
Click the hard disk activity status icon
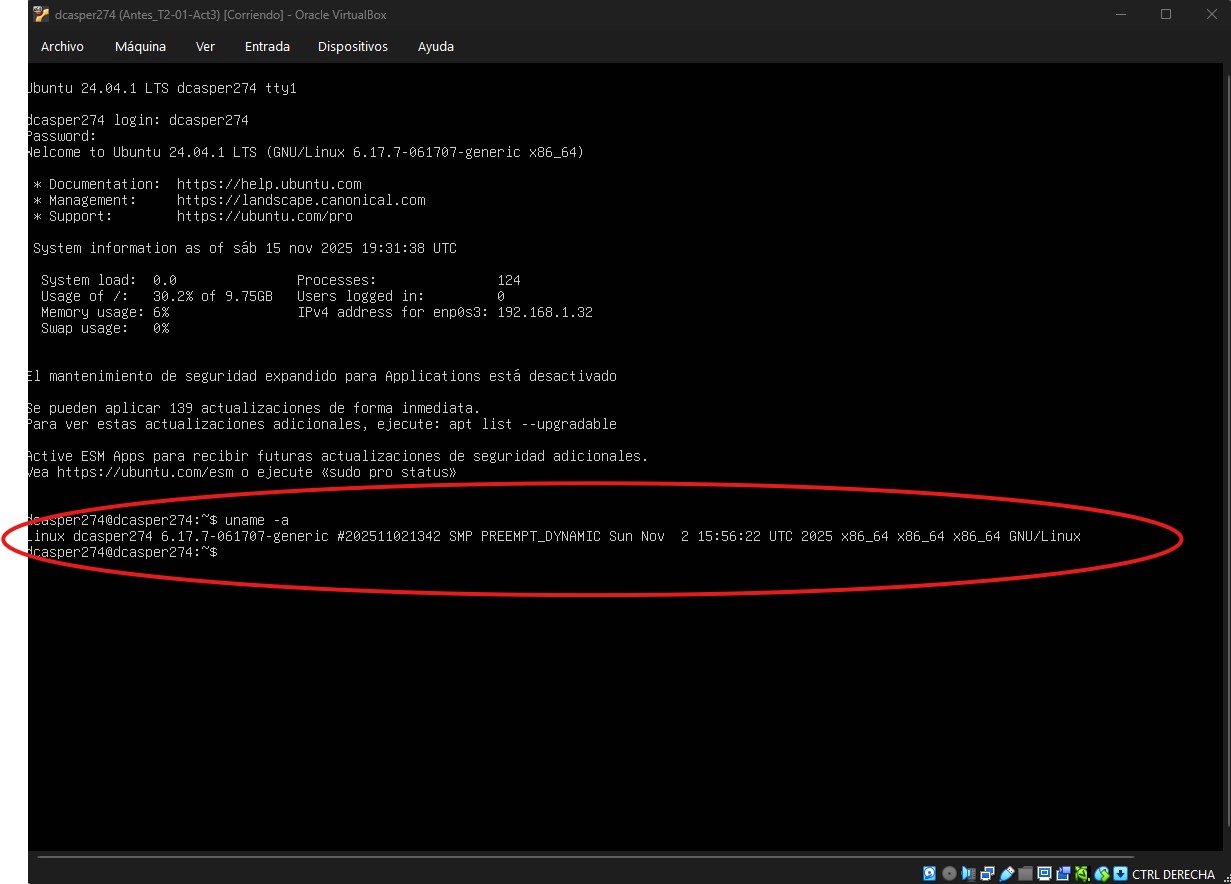(x=929, y=873)
